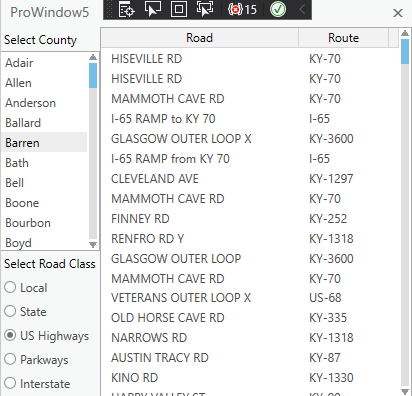
Task: Select Bath county
Action: (44, 163)
